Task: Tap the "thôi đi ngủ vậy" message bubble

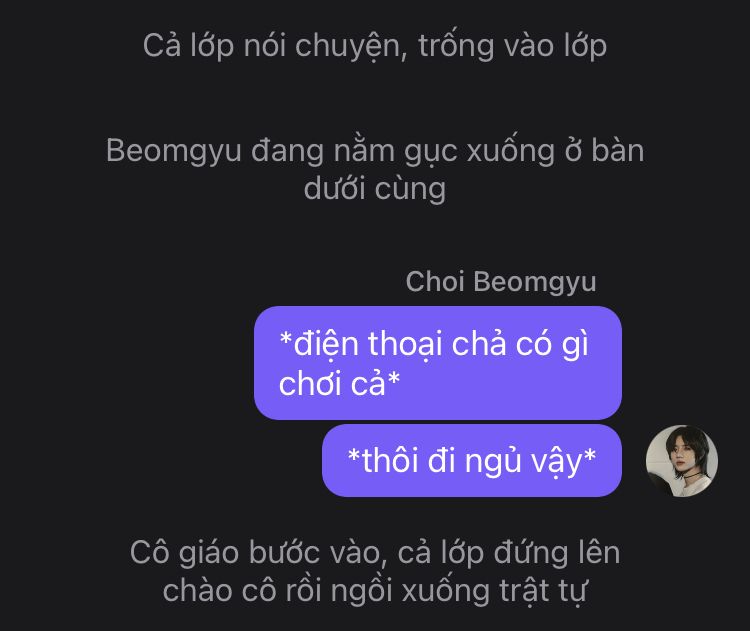Action: [472, 461]
